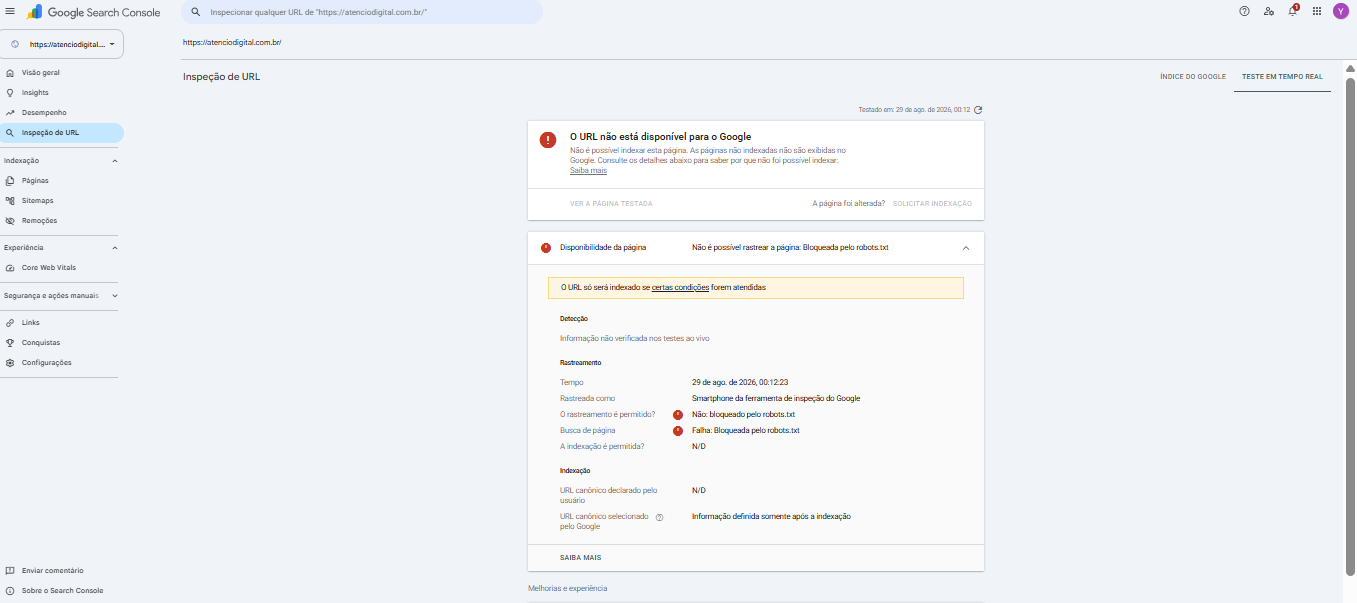The image size is (1357, 603).
Task: Click 'Smartphone da ferramenta de inspeção do Google'
Action: coord(776,398)
